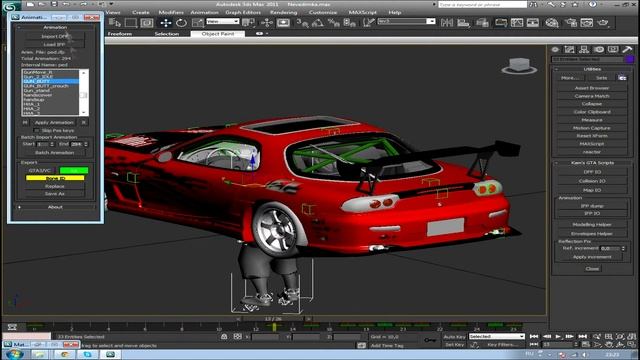640x360 pixels.
Task: Open the Render Setup icon
Action: [571, 22]
